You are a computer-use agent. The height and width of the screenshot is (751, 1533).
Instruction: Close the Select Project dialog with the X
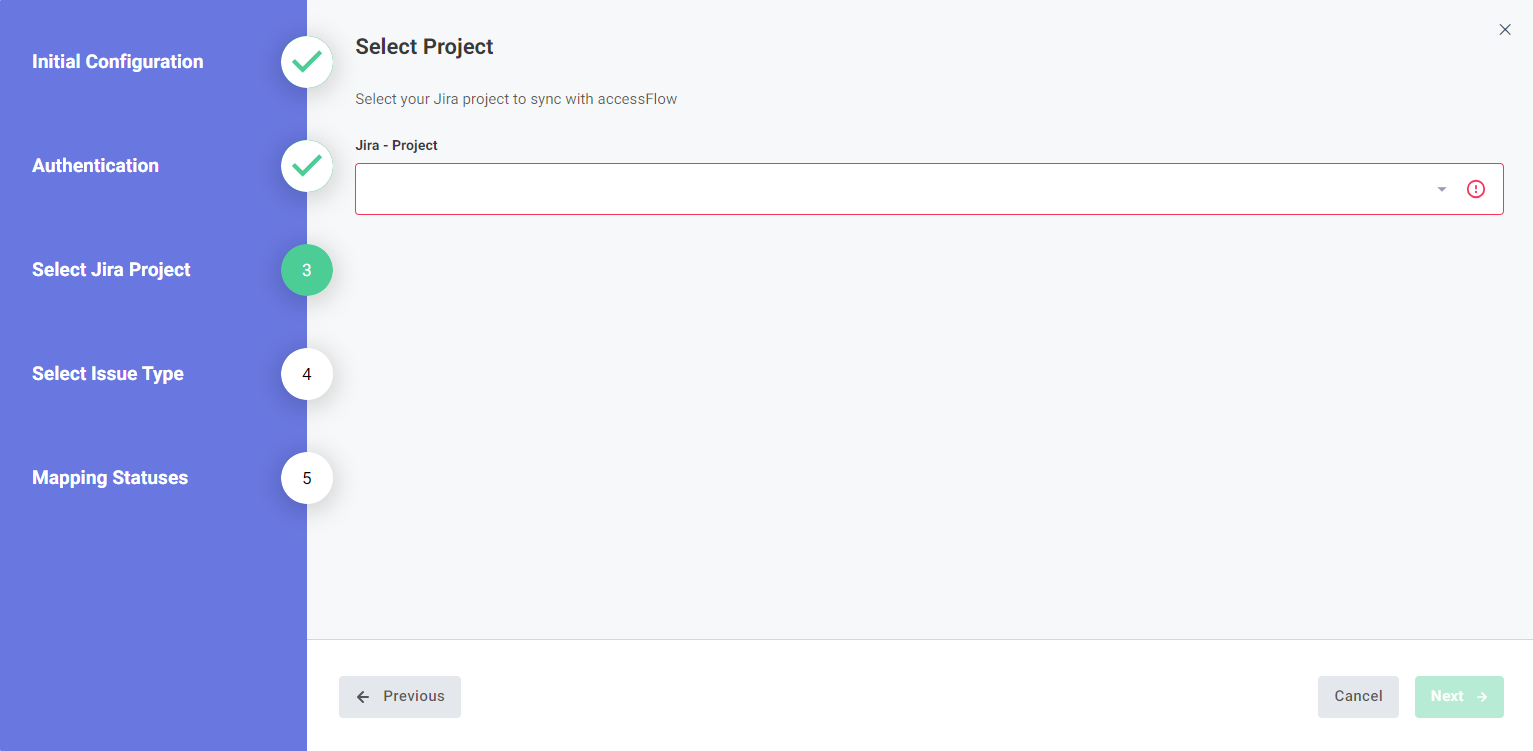1505,29
